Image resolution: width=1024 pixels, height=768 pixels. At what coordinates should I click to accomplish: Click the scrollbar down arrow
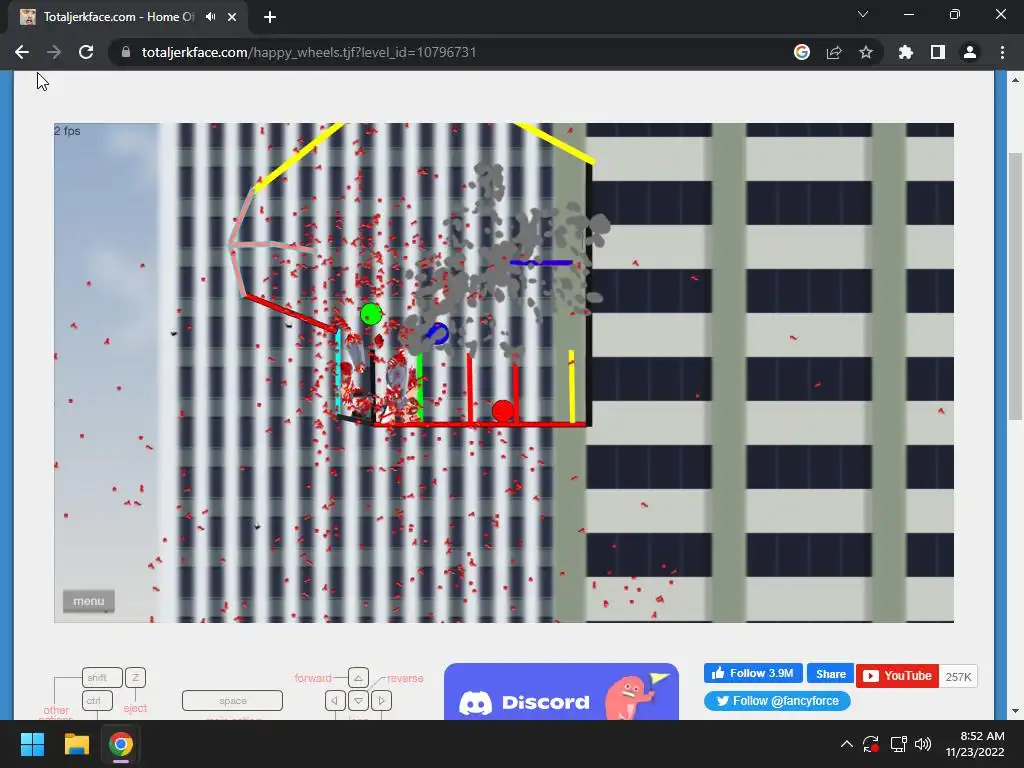coord(1015,711)
